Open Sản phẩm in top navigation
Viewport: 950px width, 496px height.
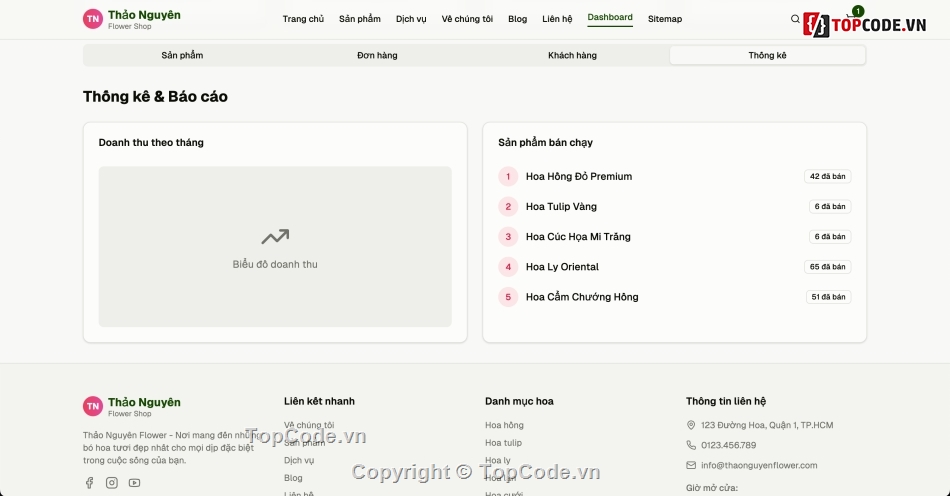tap(360, 19)
